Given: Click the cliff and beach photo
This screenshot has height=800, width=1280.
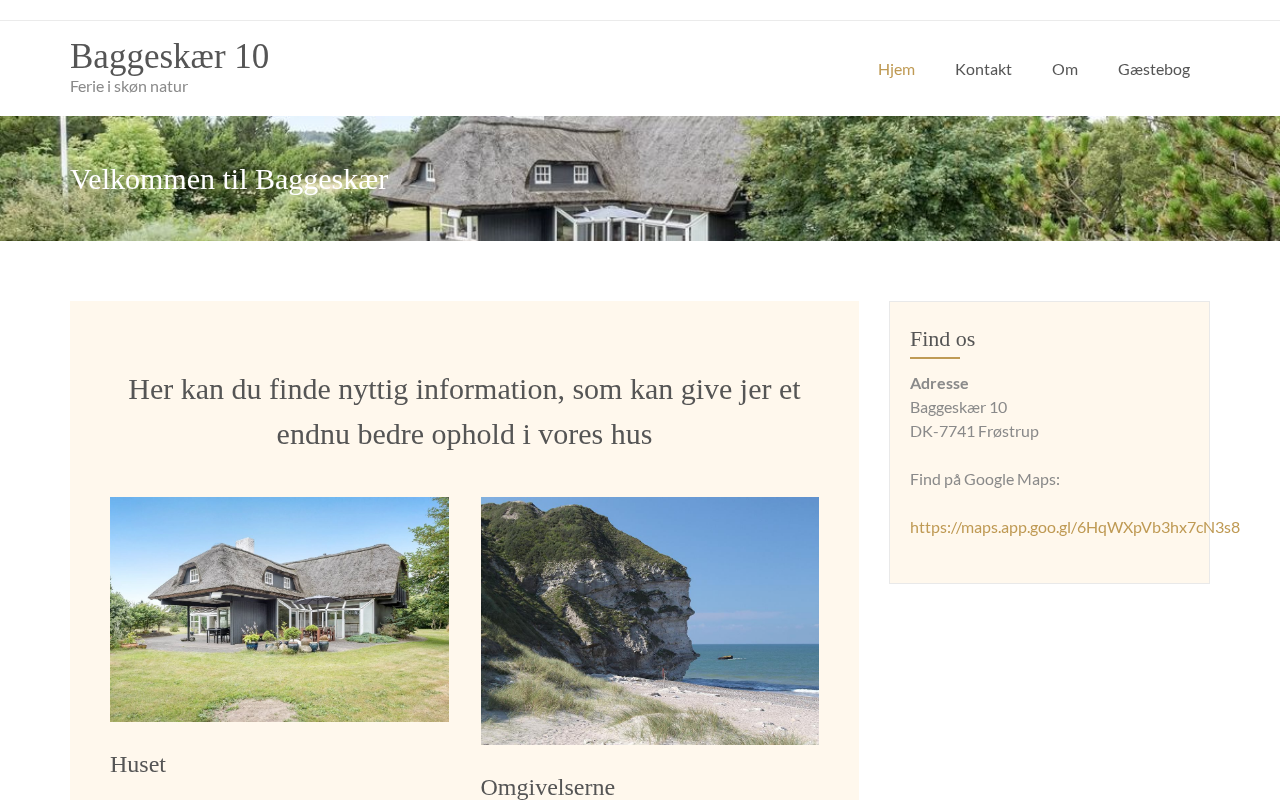Looking at the screenshot, I should coord(650,621).
